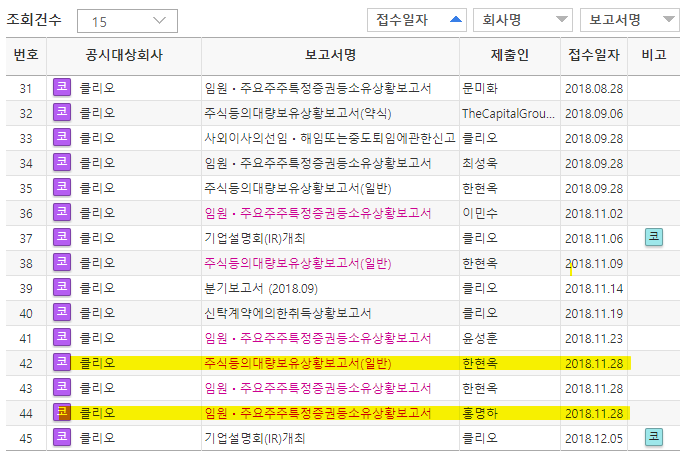Open highlighted row 42 주식등의대량보유상황보고서(일반)
Image resolution: width=680 pixels, height=459 pixels.
(298, 363)
